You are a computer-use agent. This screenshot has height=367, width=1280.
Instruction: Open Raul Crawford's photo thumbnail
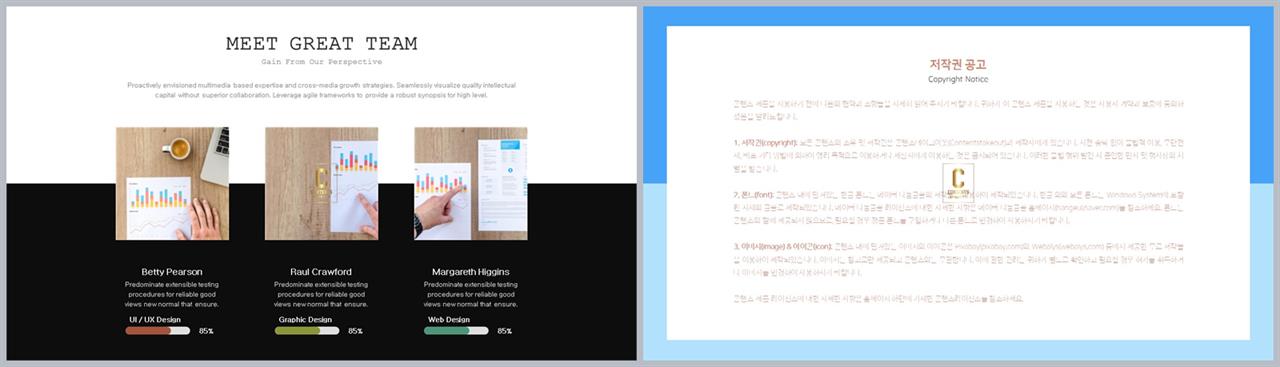click(x=321, y=183)
